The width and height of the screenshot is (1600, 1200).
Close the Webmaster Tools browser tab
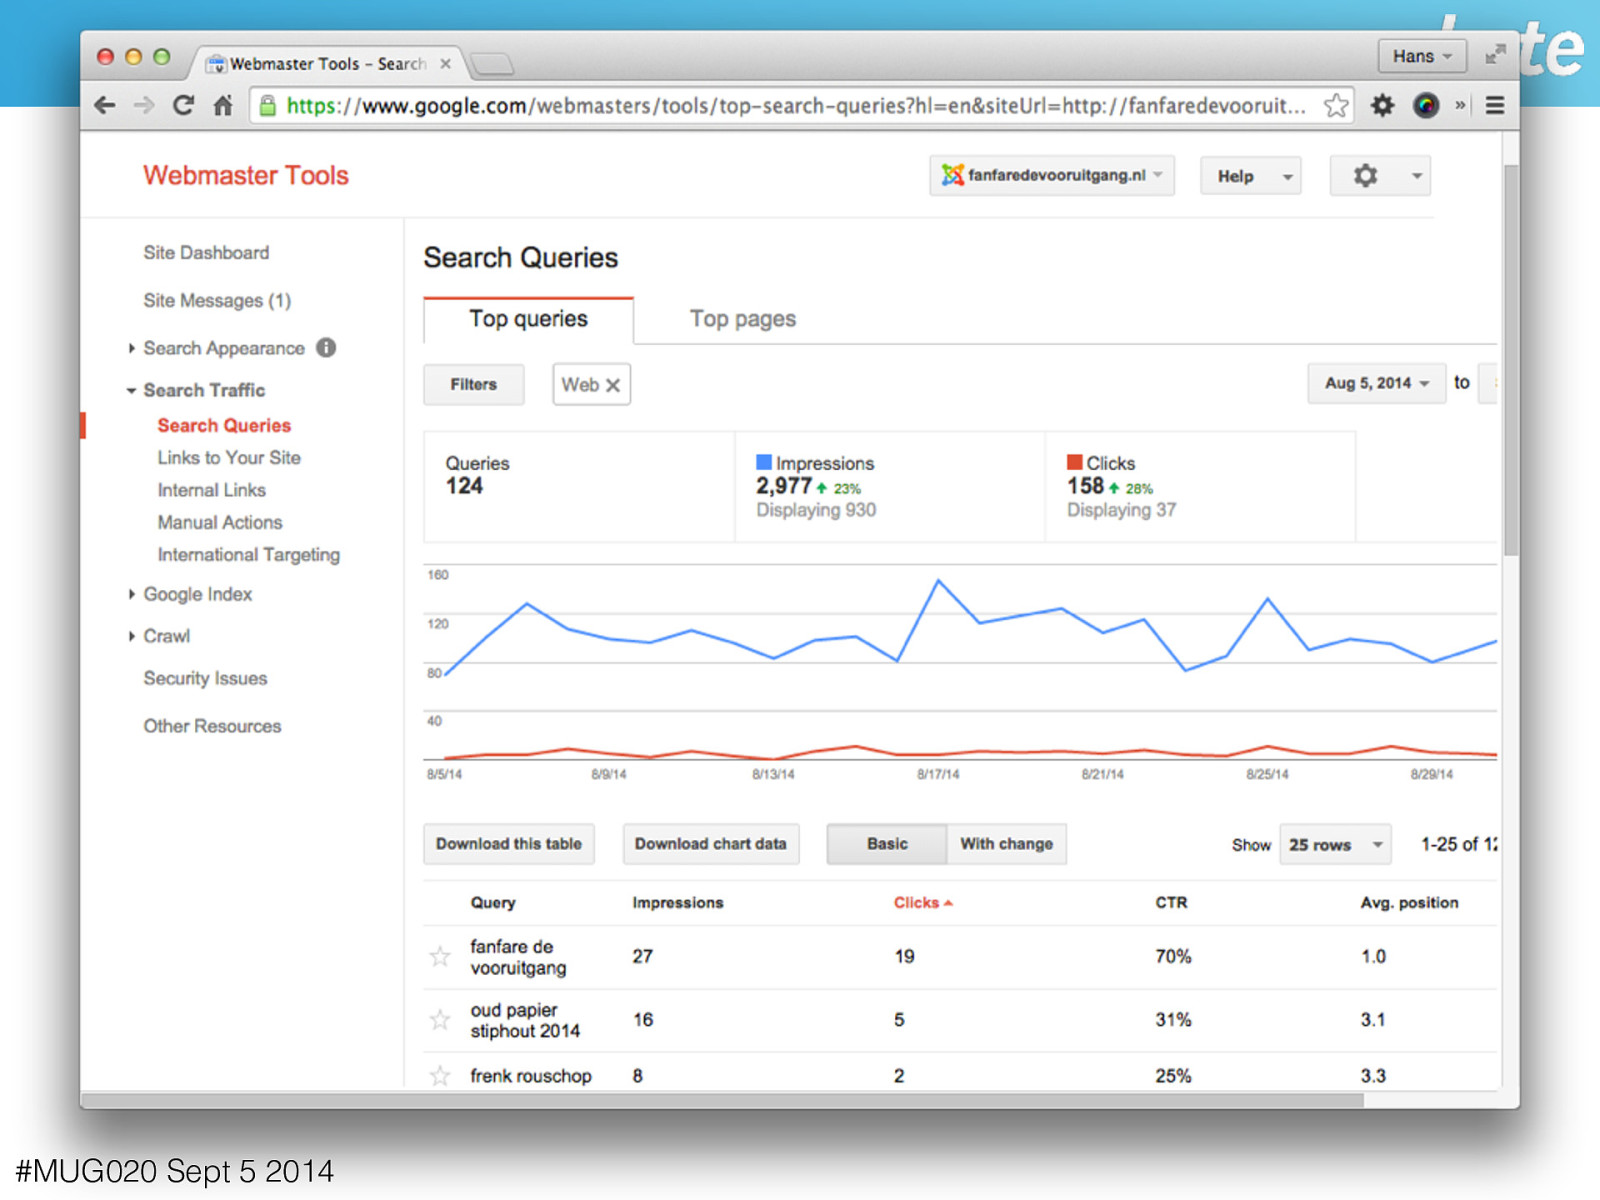[x=446, y=64]
